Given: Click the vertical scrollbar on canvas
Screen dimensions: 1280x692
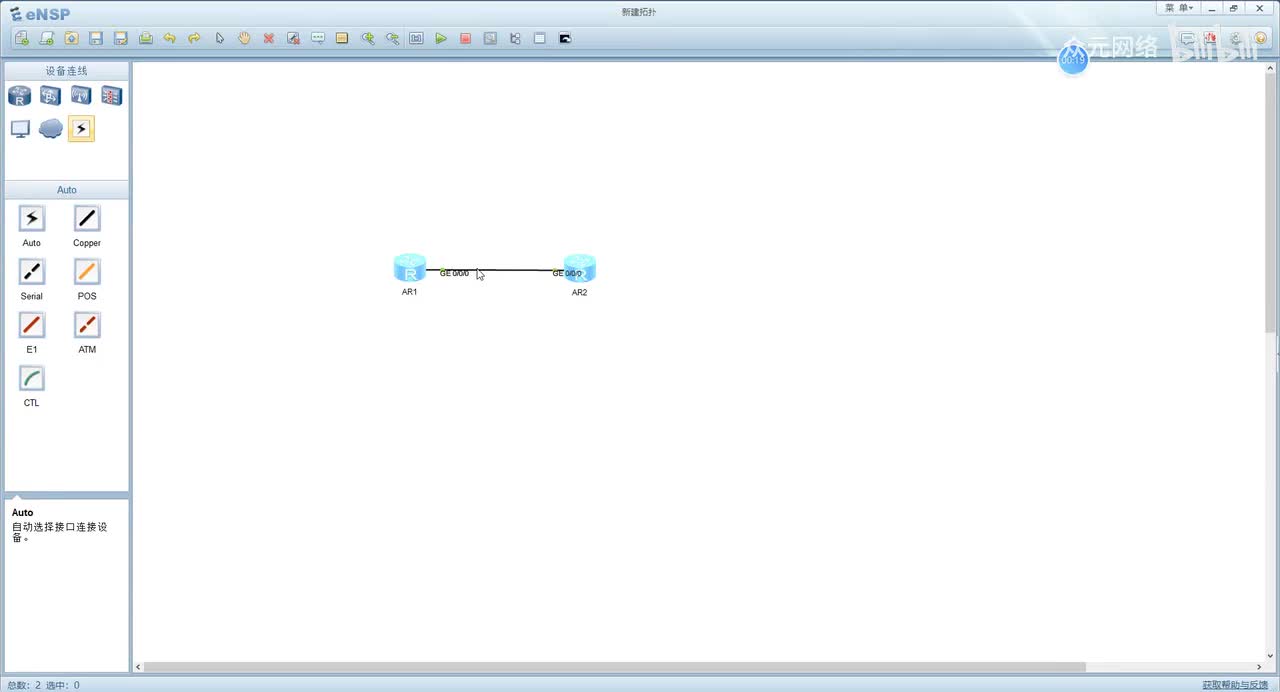Looking at the screenshot, I should pyautogui.click(x=1271, y=205).
